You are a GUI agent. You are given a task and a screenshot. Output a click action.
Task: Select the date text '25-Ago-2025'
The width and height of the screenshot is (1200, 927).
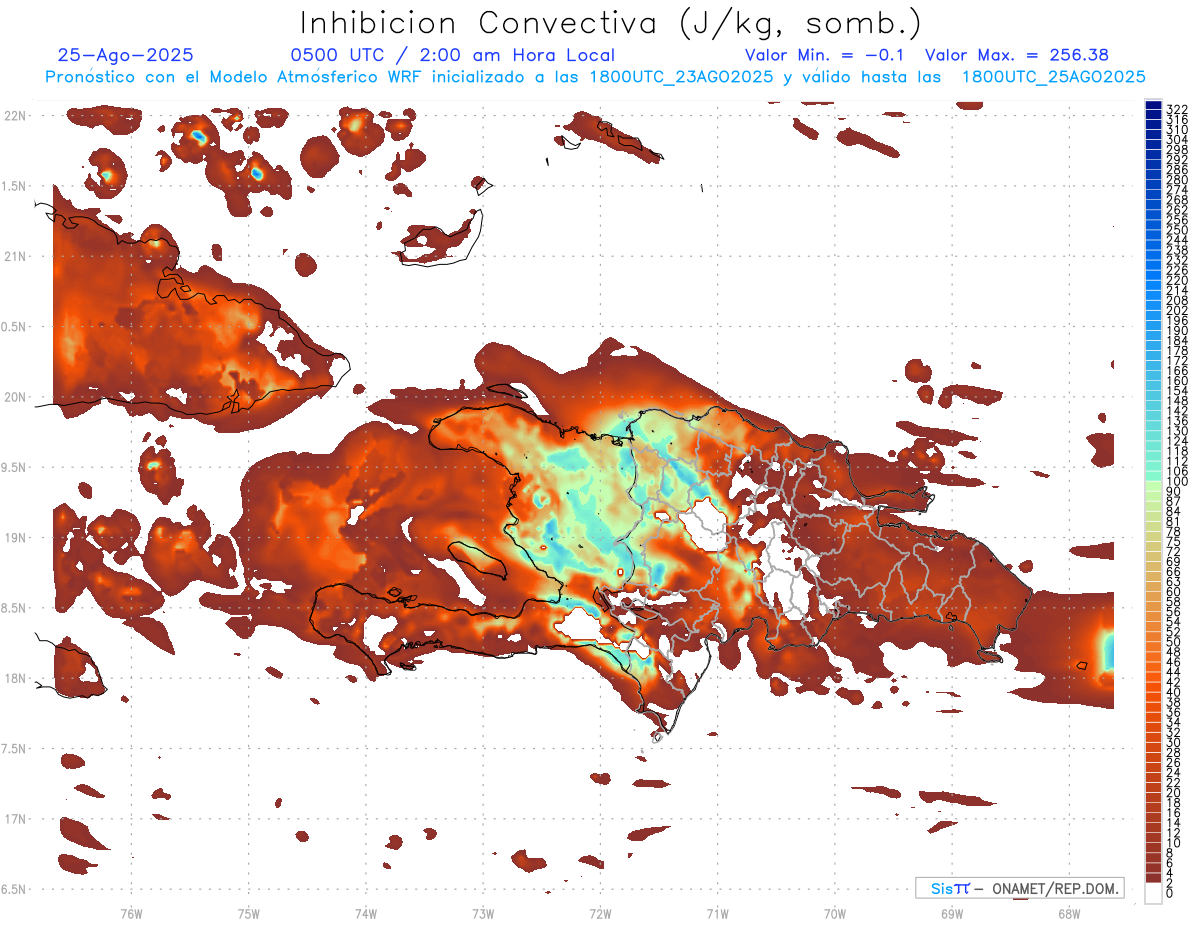pos(126,56)
